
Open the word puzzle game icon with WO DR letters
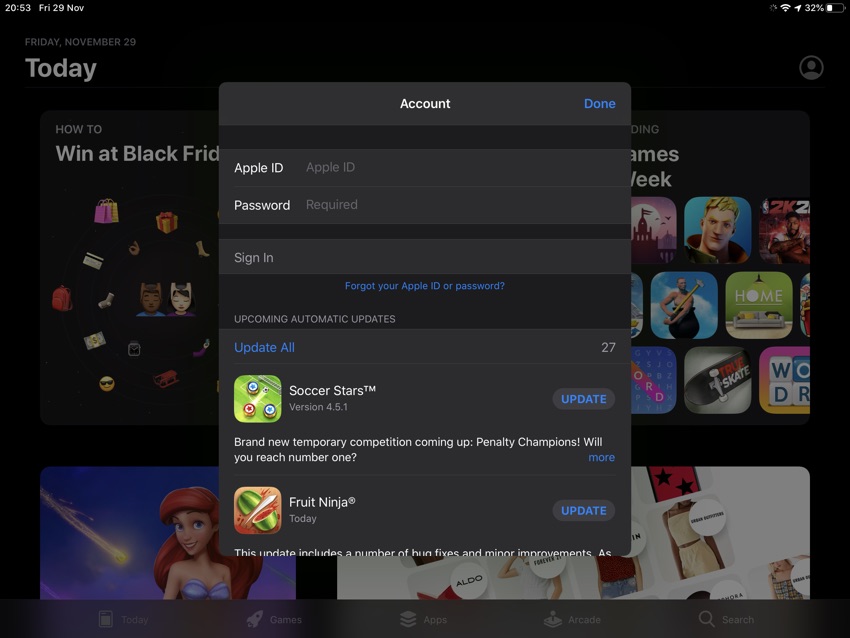(x=784, y=380)
